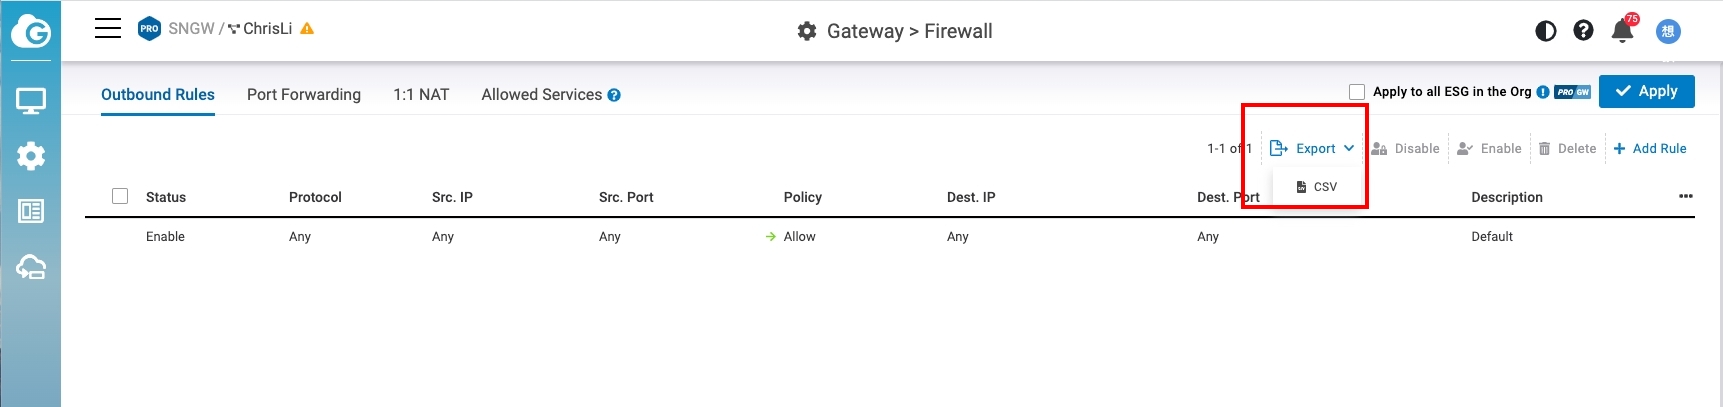Toggle the select-all rules checkbox
This screenshot has height=407, width=1723.
pyautogui.click(x=120, y=196)
